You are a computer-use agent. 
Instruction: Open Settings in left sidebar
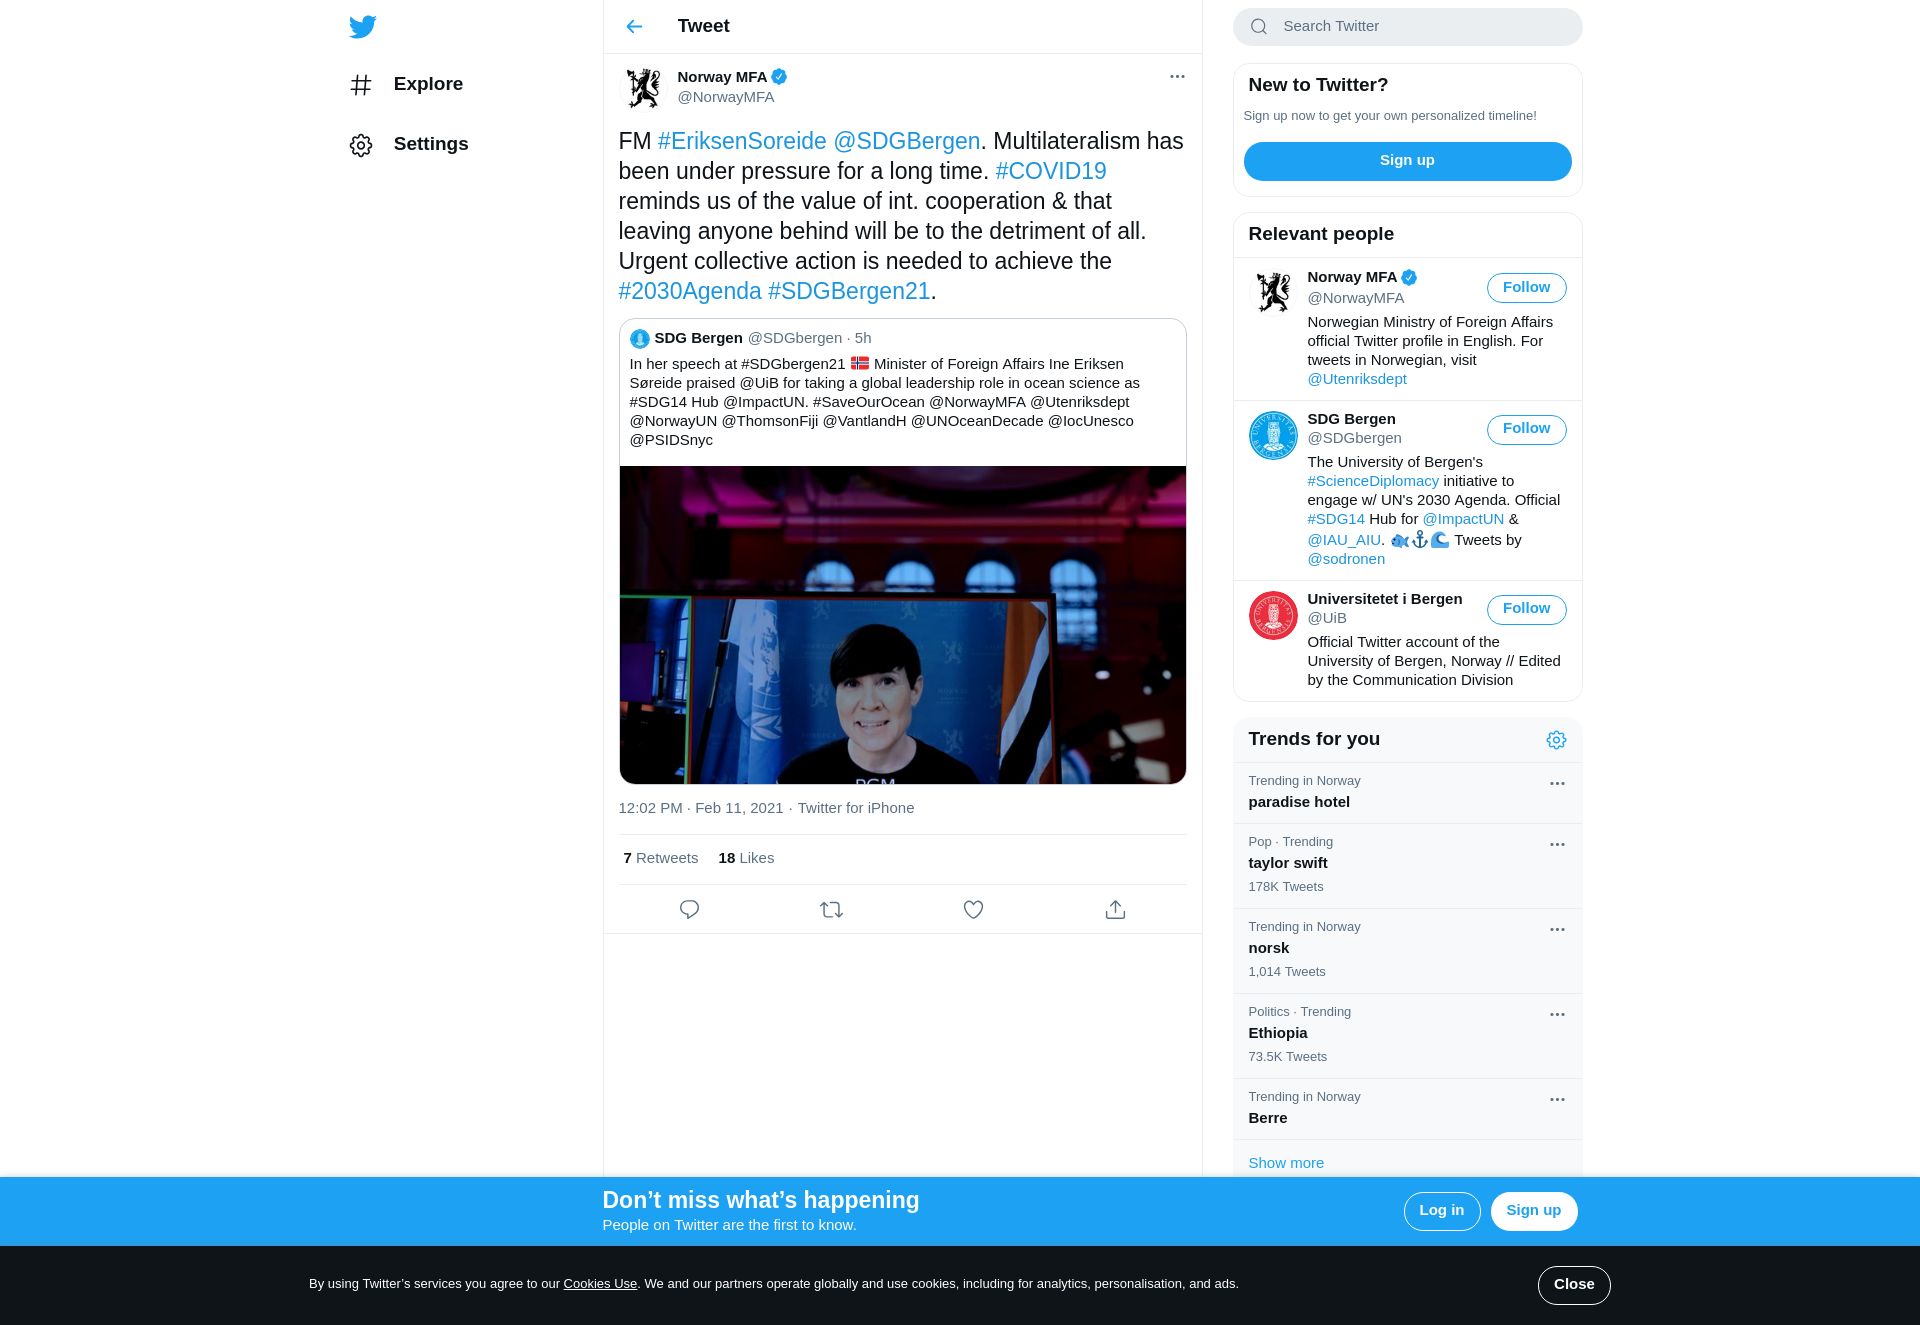pyautogui.click(x=430, y=144)
